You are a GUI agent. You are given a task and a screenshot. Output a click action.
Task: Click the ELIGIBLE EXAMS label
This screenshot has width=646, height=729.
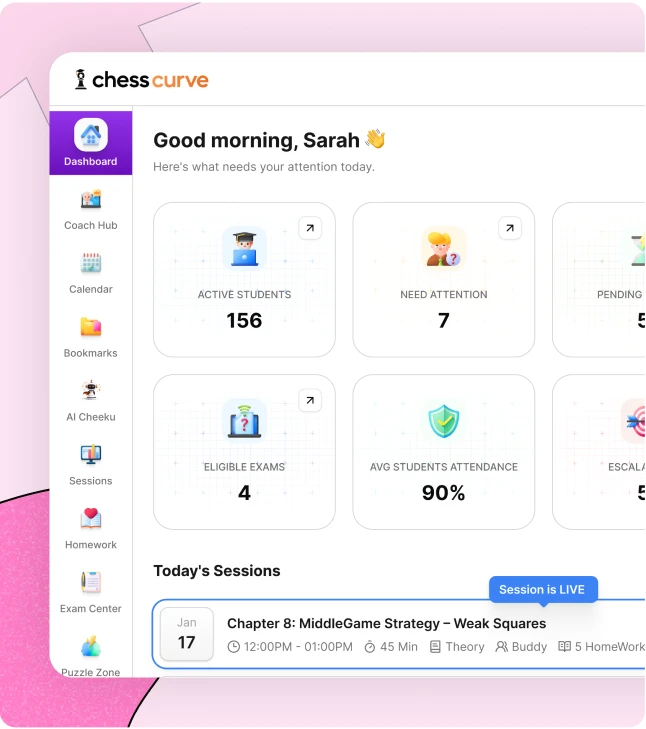pyautogui.click(x=244, y=467)
